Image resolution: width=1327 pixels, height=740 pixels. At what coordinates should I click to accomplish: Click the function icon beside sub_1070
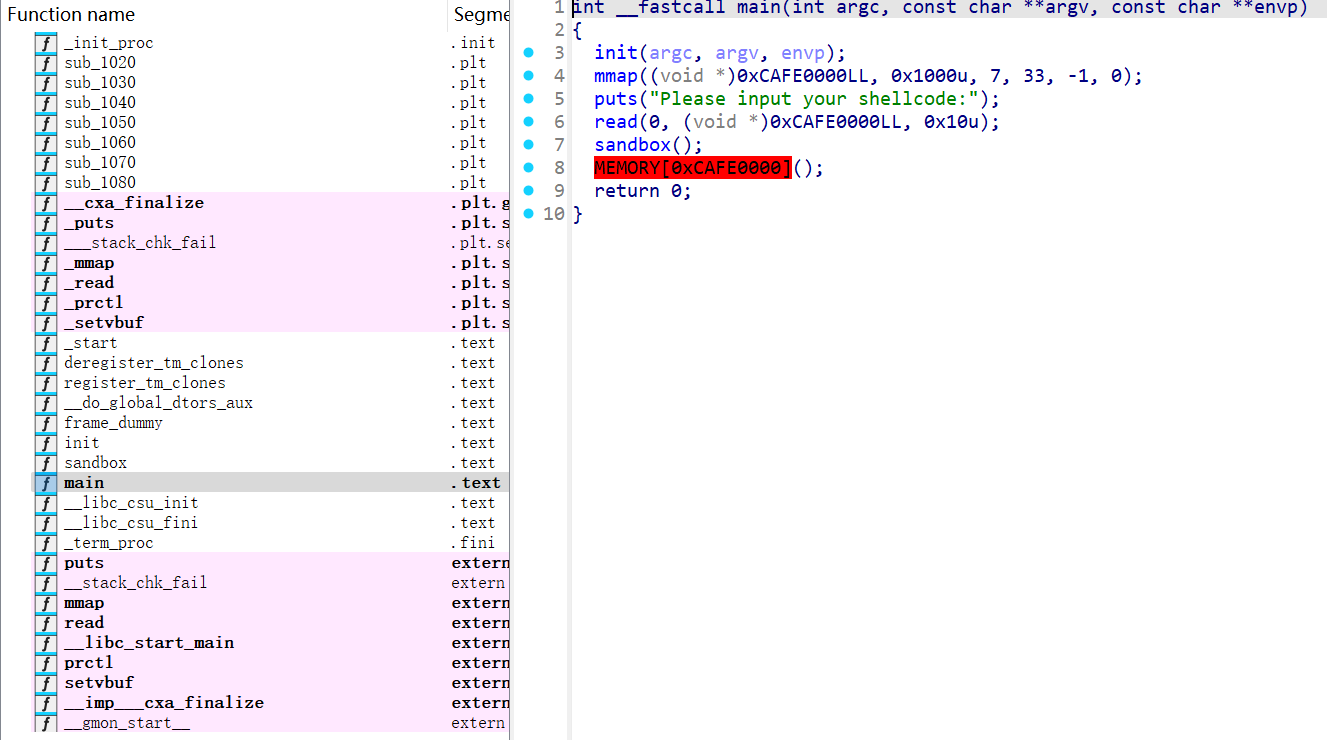point(46,163)
